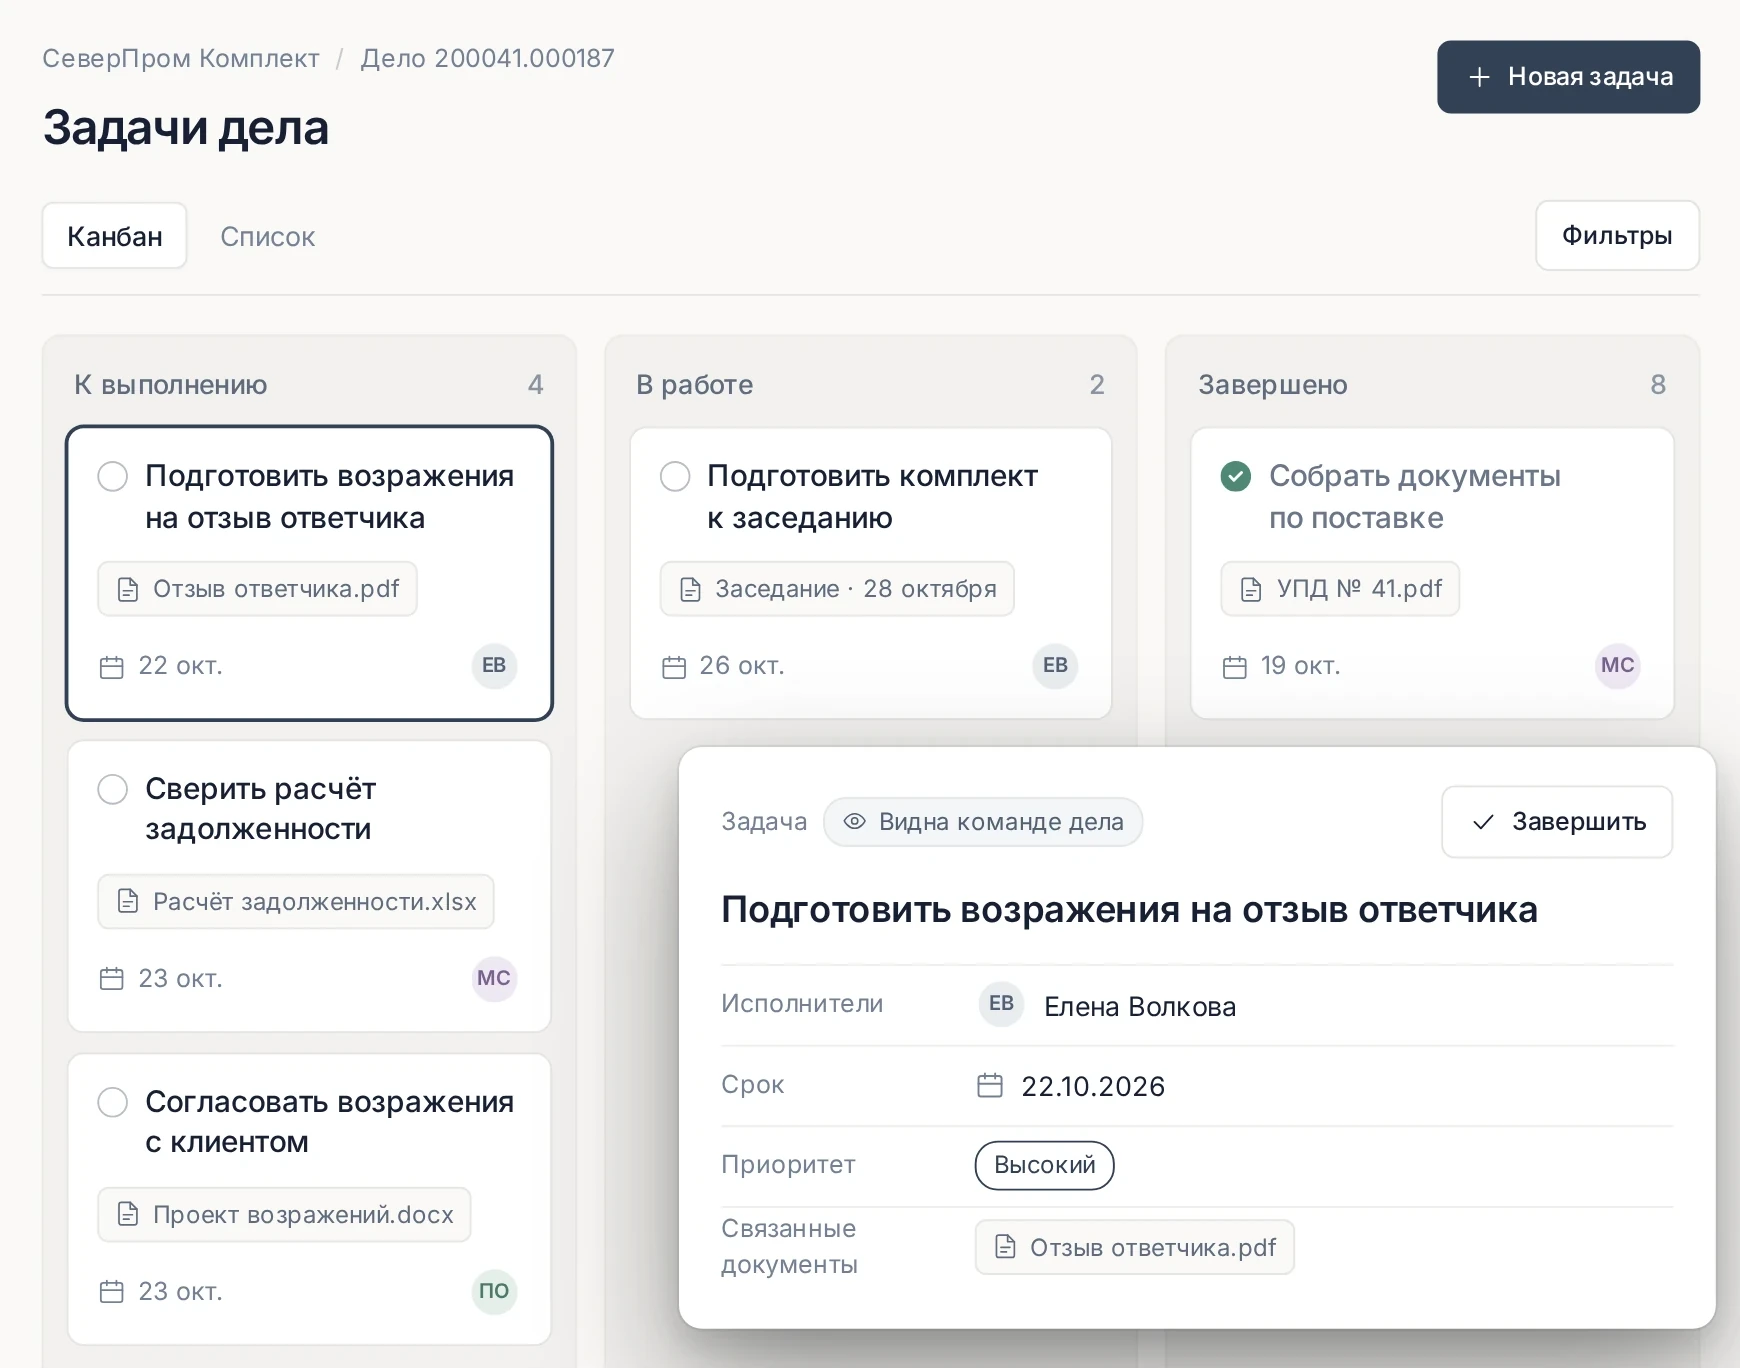The height and width of the screenshot is (1368, 1740).
Task: Go to СеверПром Комплект breadcrumb
Action: [181, 59]
